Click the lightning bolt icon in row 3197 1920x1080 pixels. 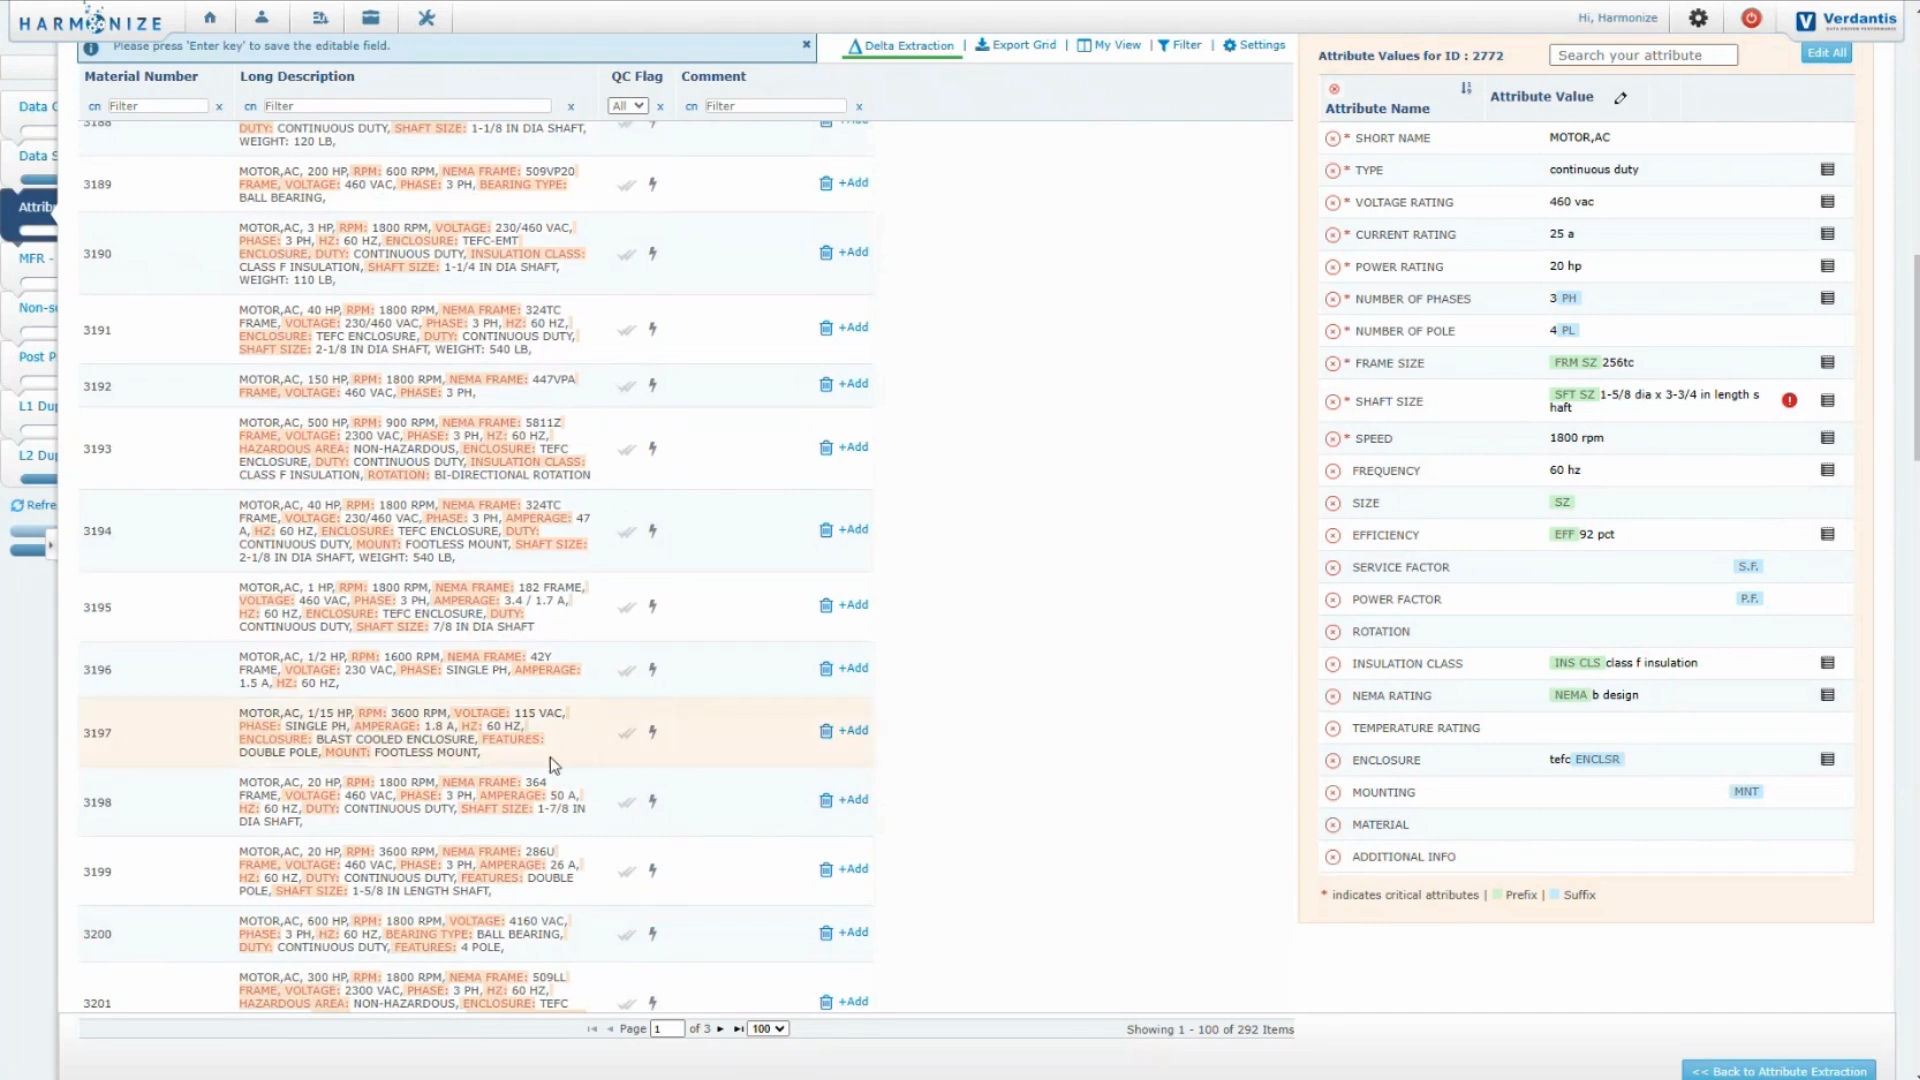point(652,732)
